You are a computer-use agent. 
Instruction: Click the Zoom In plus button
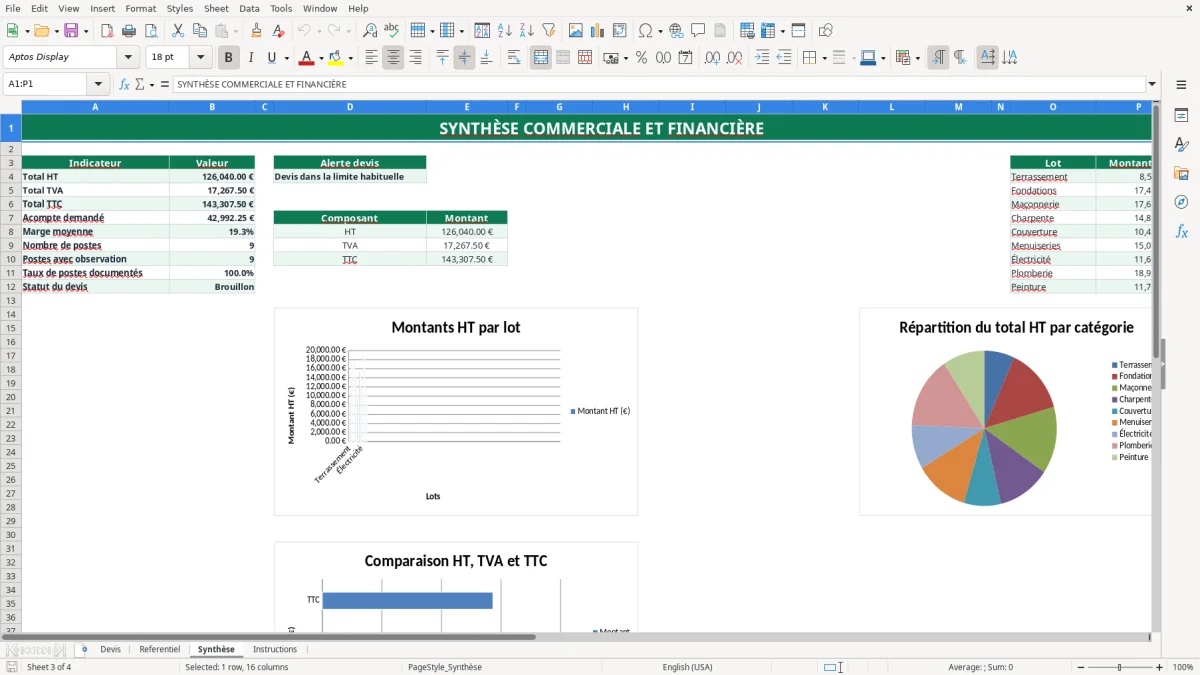pos(1160,667)
